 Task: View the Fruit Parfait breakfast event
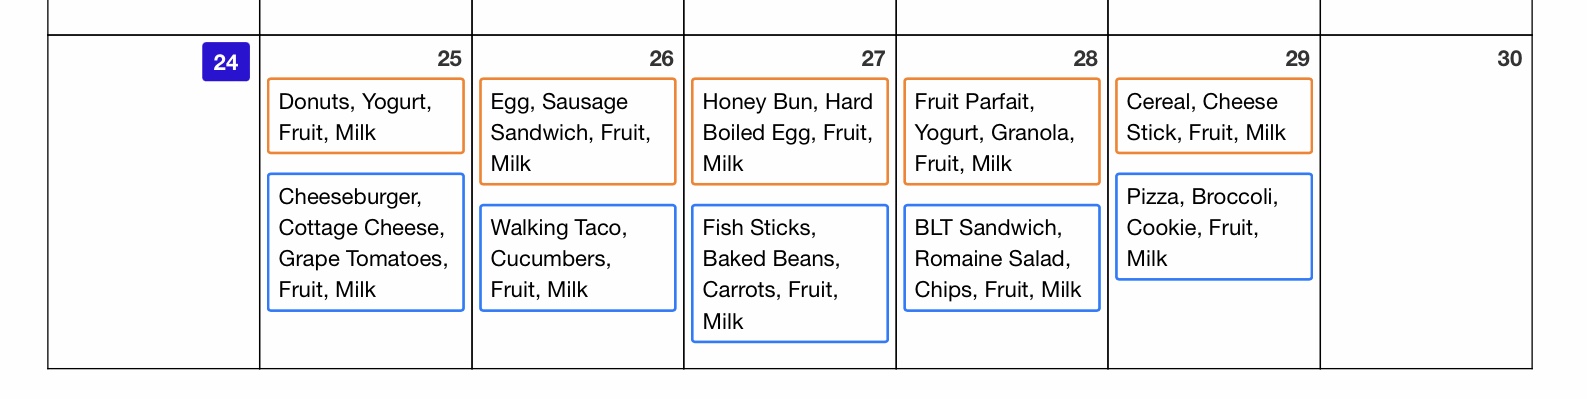coord(1002,132)
